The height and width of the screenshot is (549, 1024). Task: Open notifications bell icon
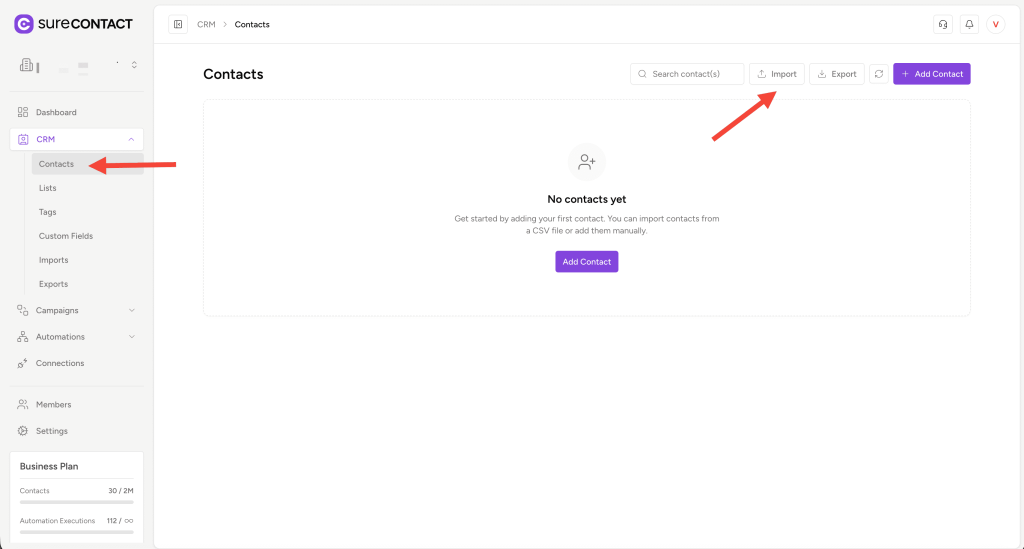coord(969,24)
